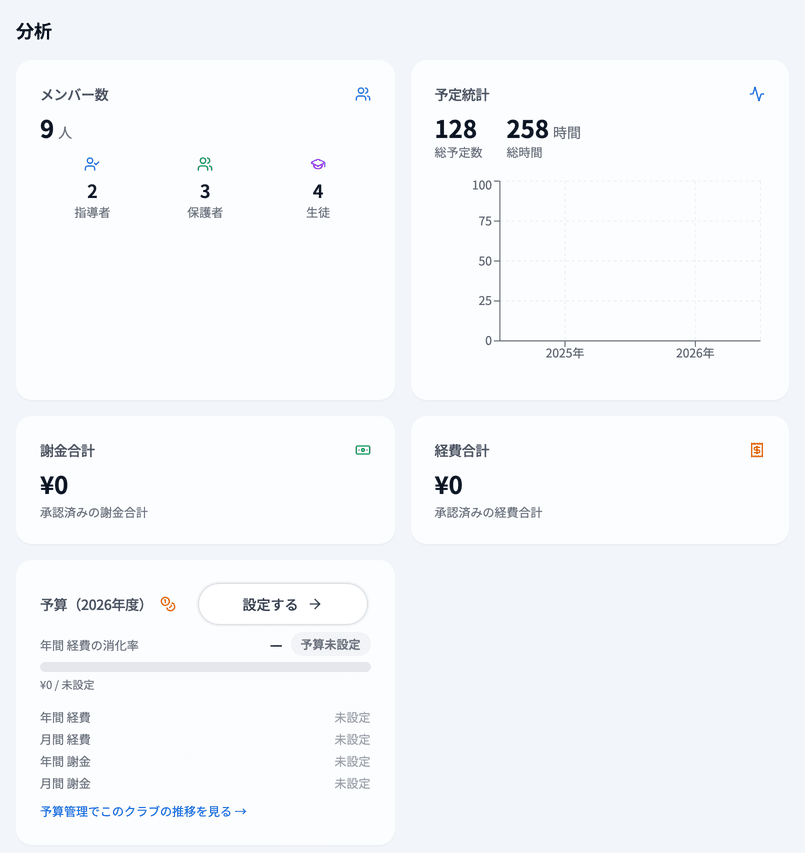The height and width of the screenshot is (853, 805).
Task: Click the 保護者 label
Action: coord(205,212)
